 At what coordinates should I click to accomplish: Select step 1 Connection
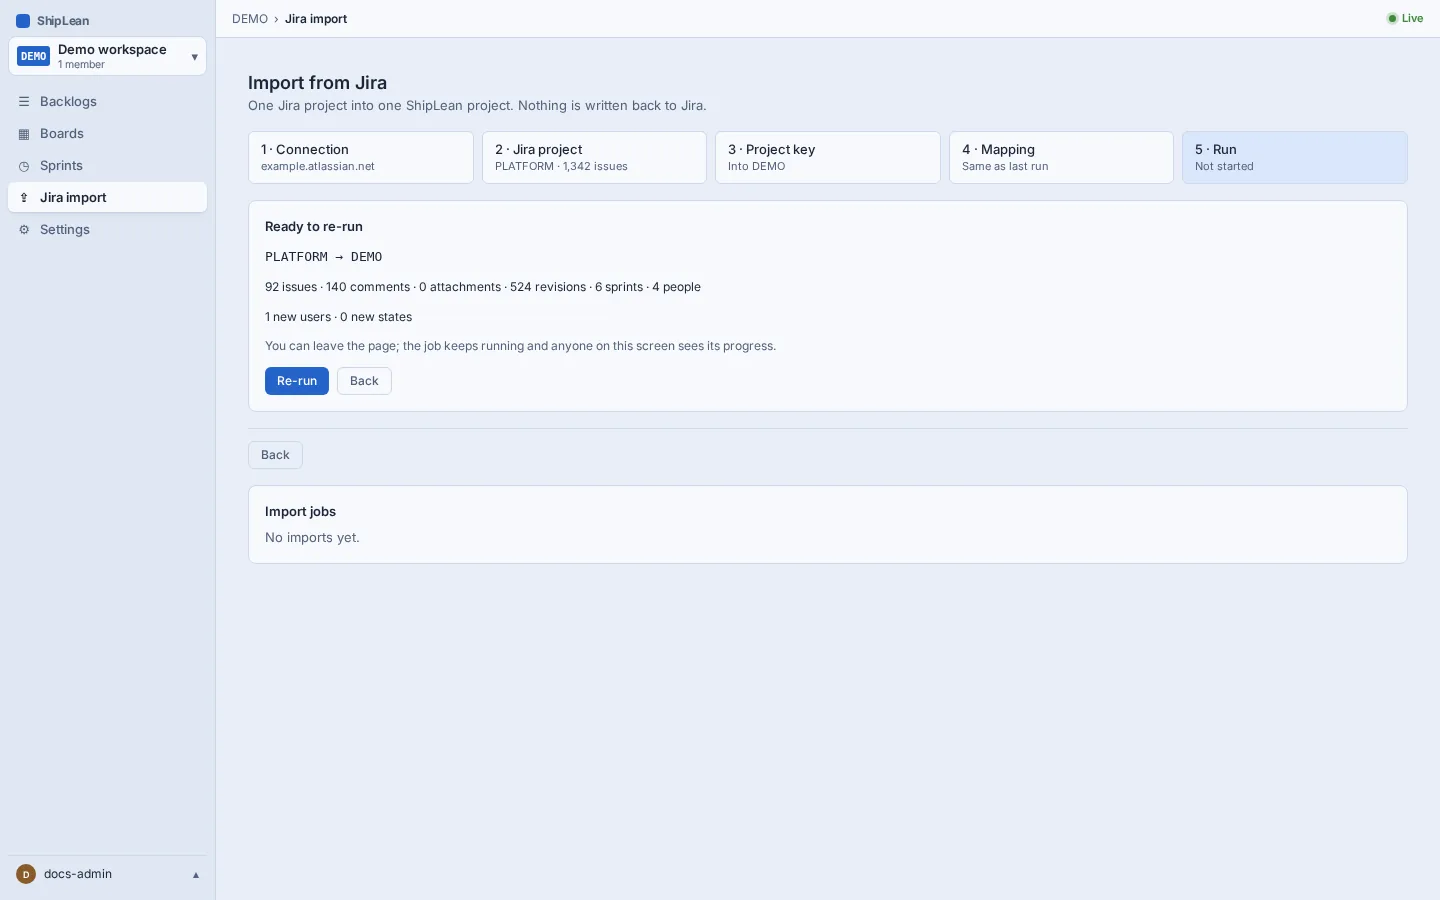(x=361, y=158)
